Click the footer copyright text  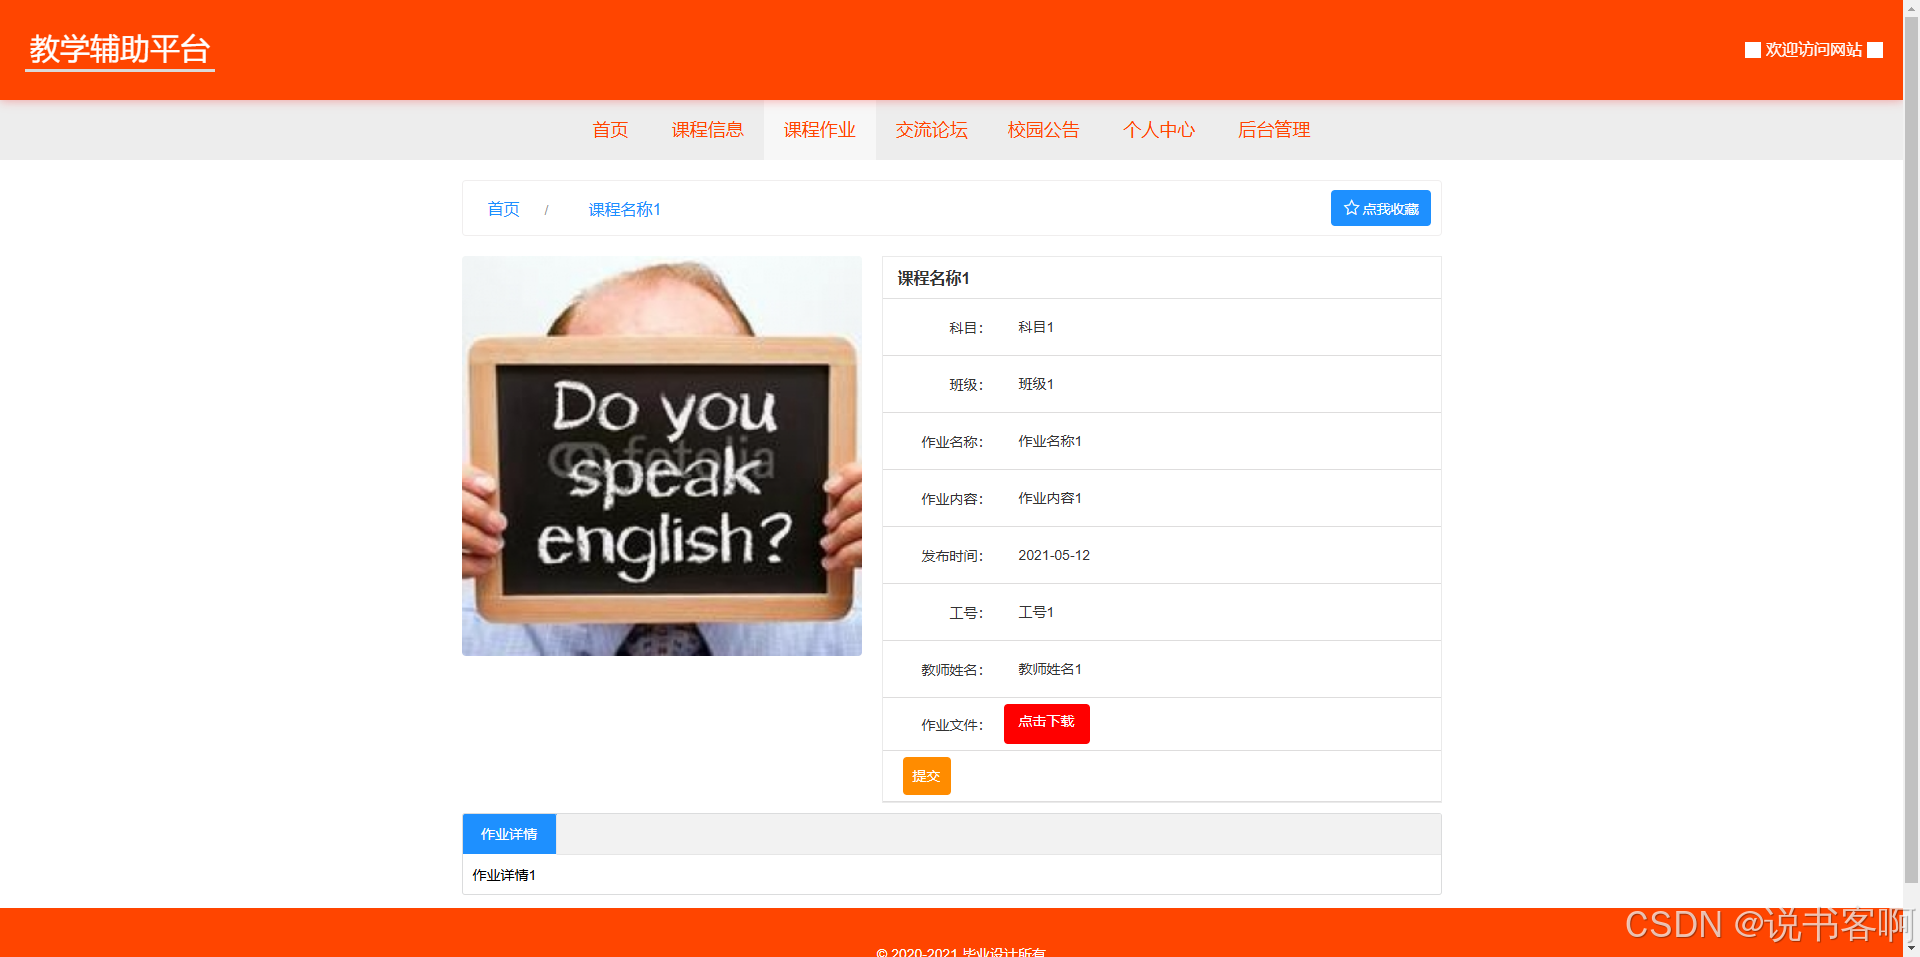[x=961, y=951]
